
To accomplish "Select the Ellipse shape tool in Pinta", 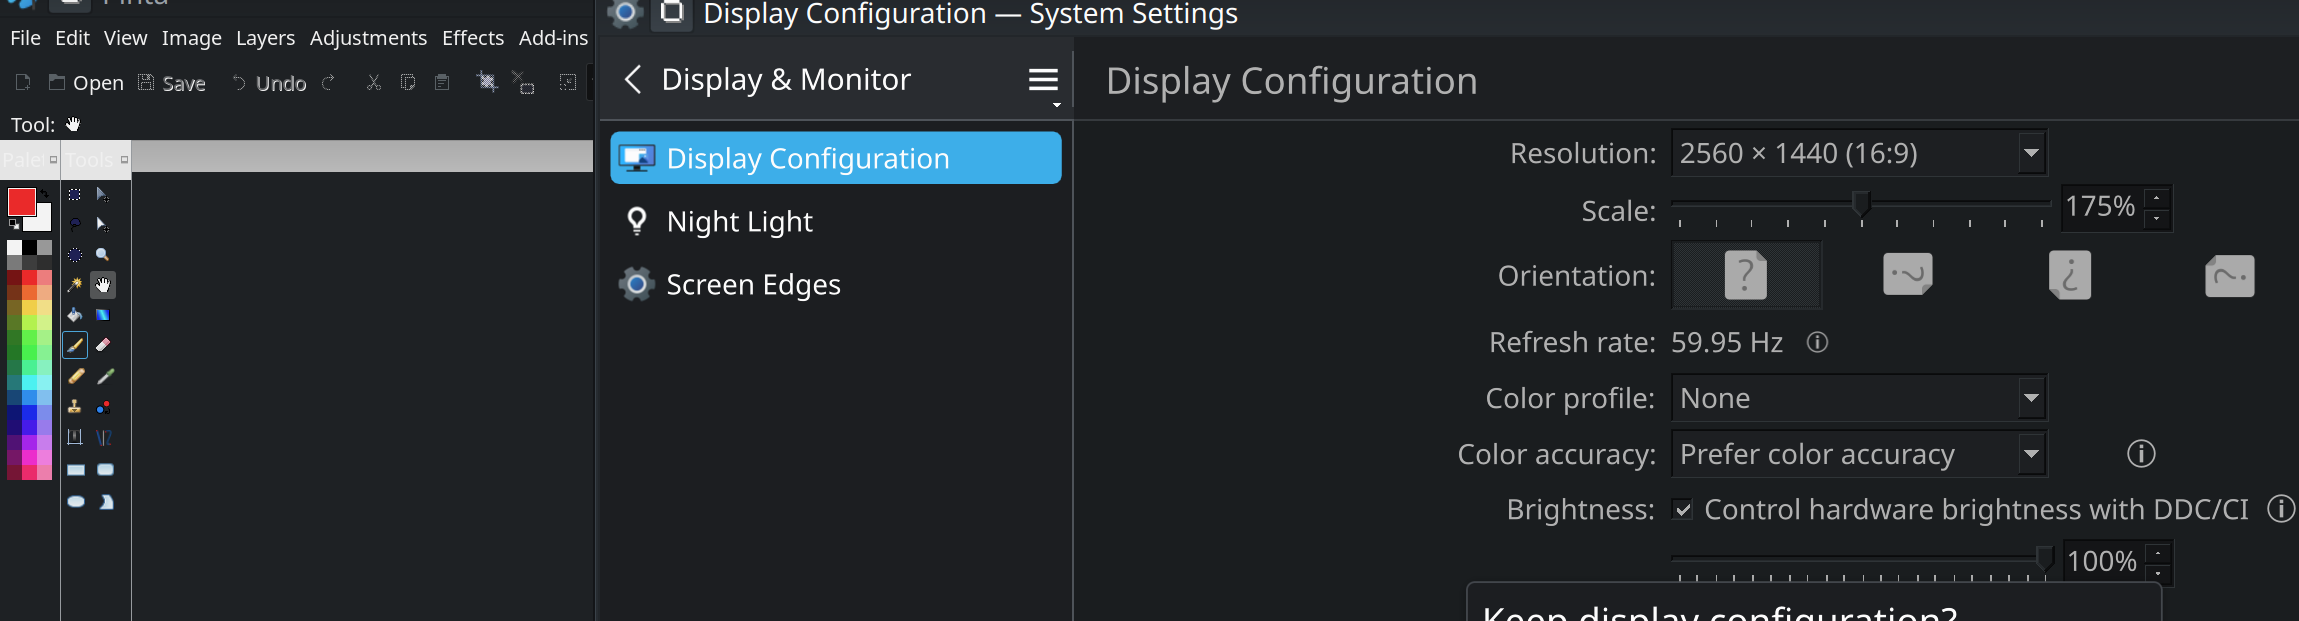I will 75,501.
